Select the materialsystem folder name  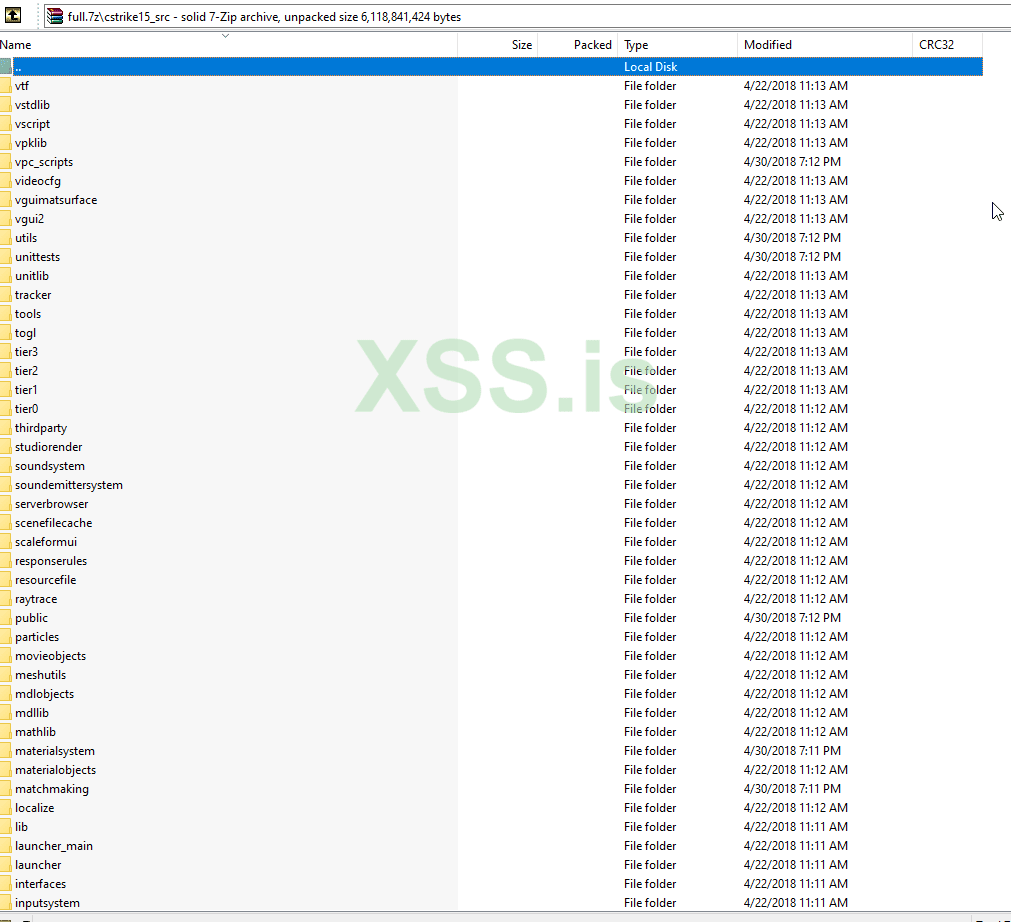click(x=55, y=751)
